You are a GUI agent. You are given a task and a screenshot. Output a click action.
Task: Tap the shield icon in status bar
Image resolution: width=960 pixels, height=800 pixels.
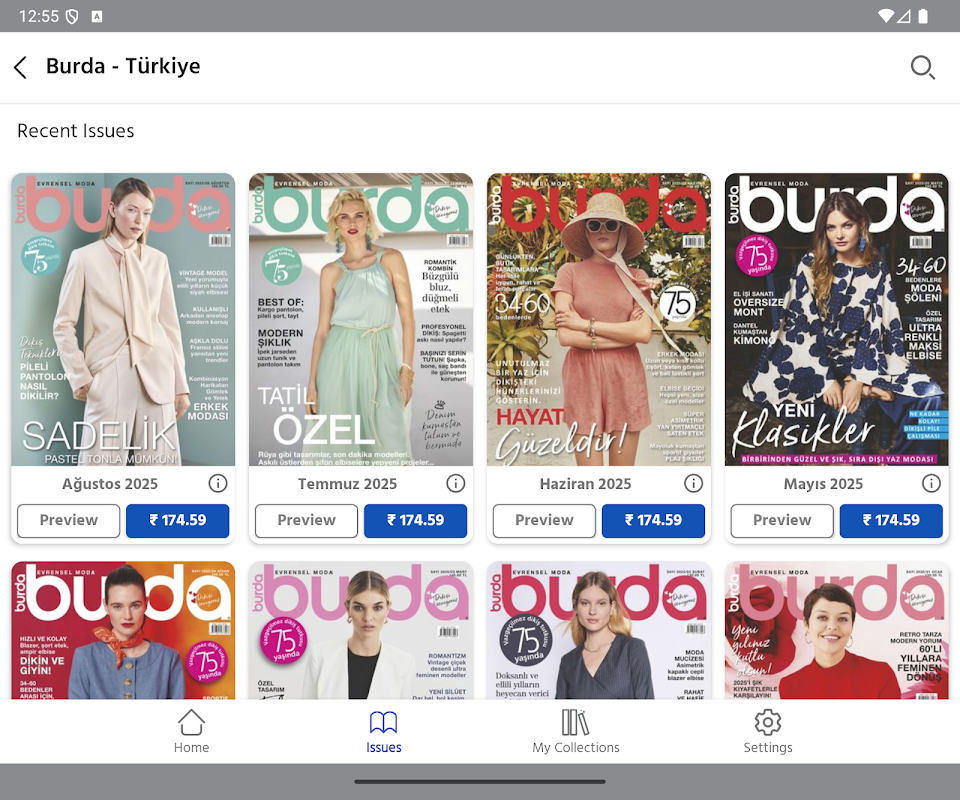tap(72, 17)
